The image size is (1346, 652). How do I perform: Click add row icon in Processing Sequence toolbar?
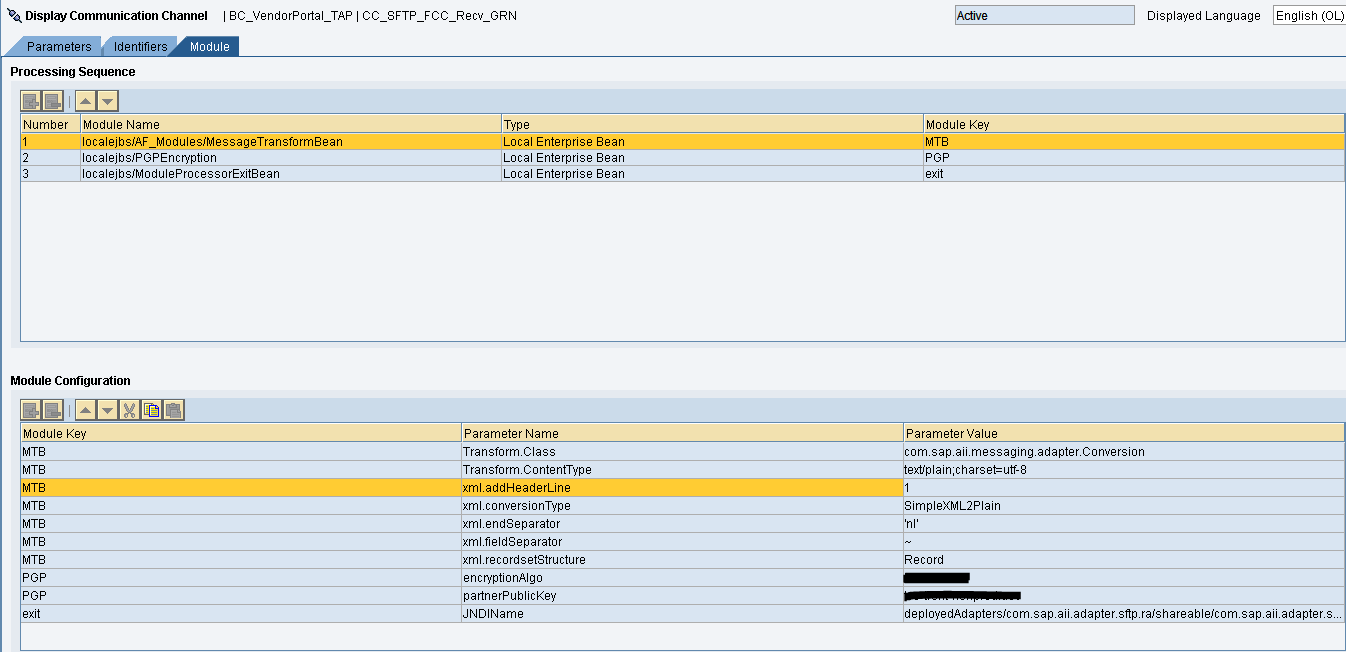coord(31,101)
